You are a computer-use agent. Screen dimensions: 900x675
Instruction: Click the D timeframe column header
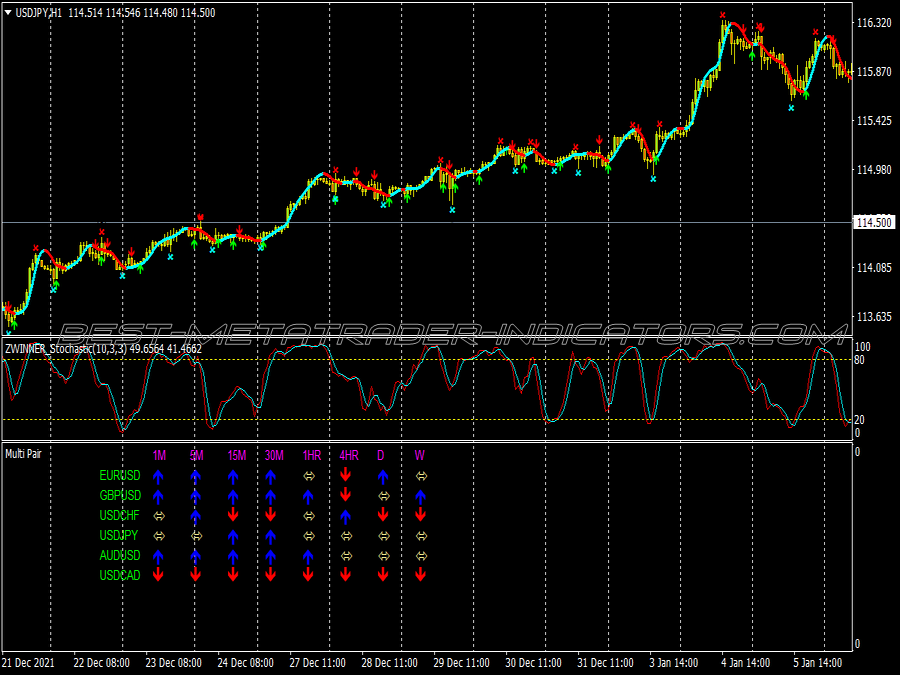click(381, 455)
